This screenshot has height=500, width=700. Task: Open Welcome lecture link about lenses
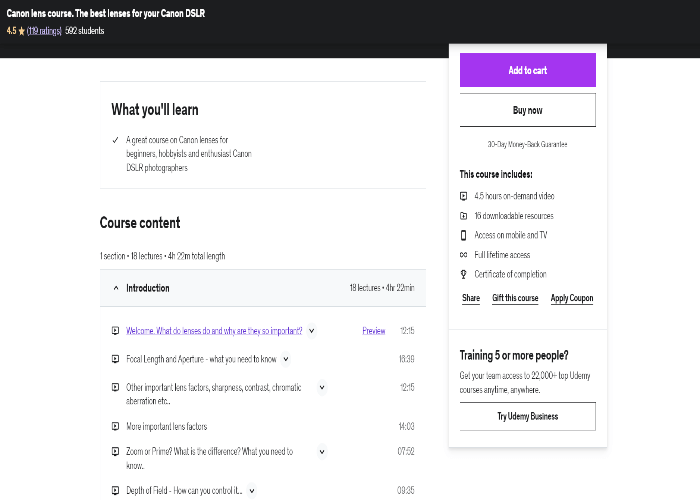(214, 331)
